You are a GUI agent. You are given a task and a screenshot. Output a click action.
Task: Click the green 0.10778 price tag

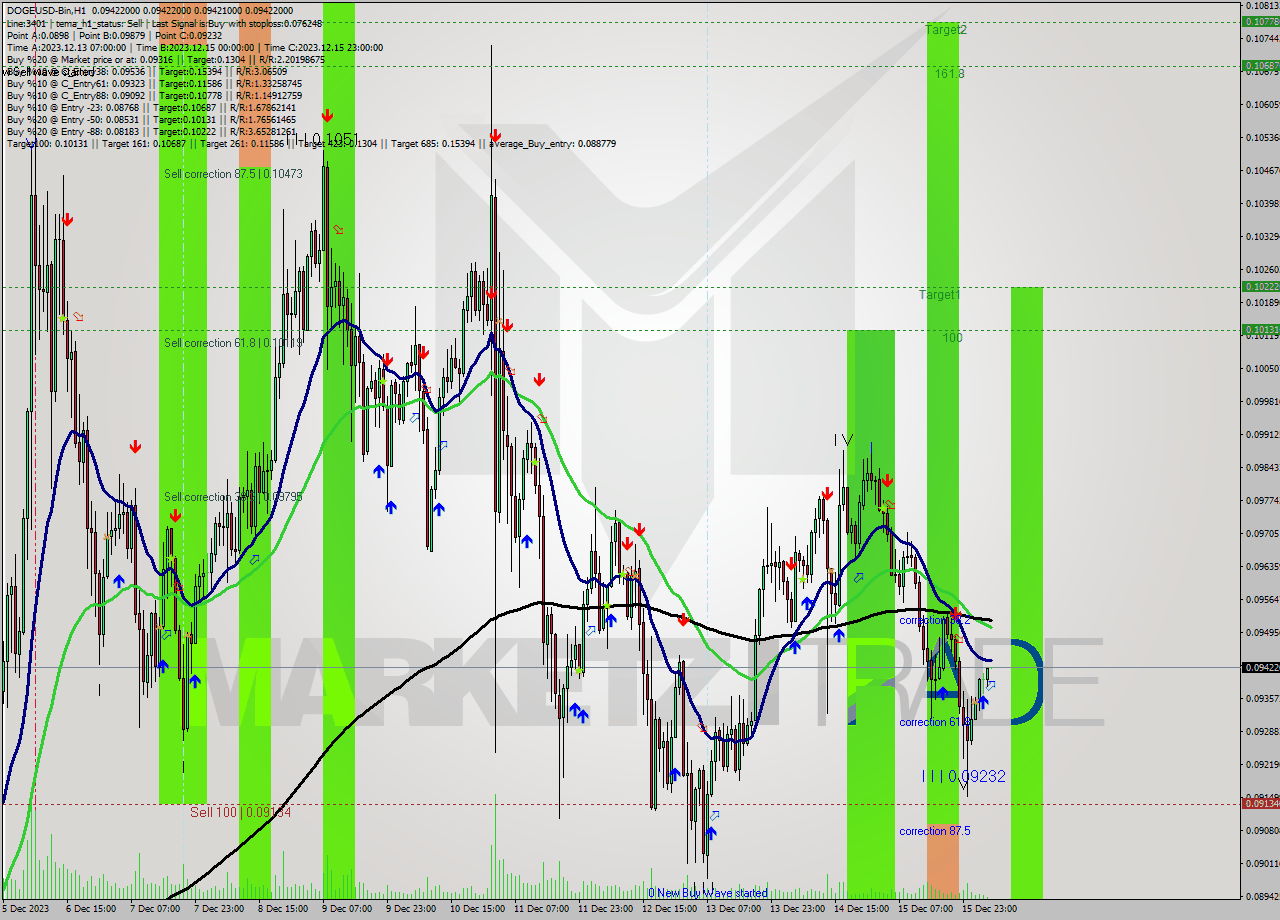point(1260,21)
